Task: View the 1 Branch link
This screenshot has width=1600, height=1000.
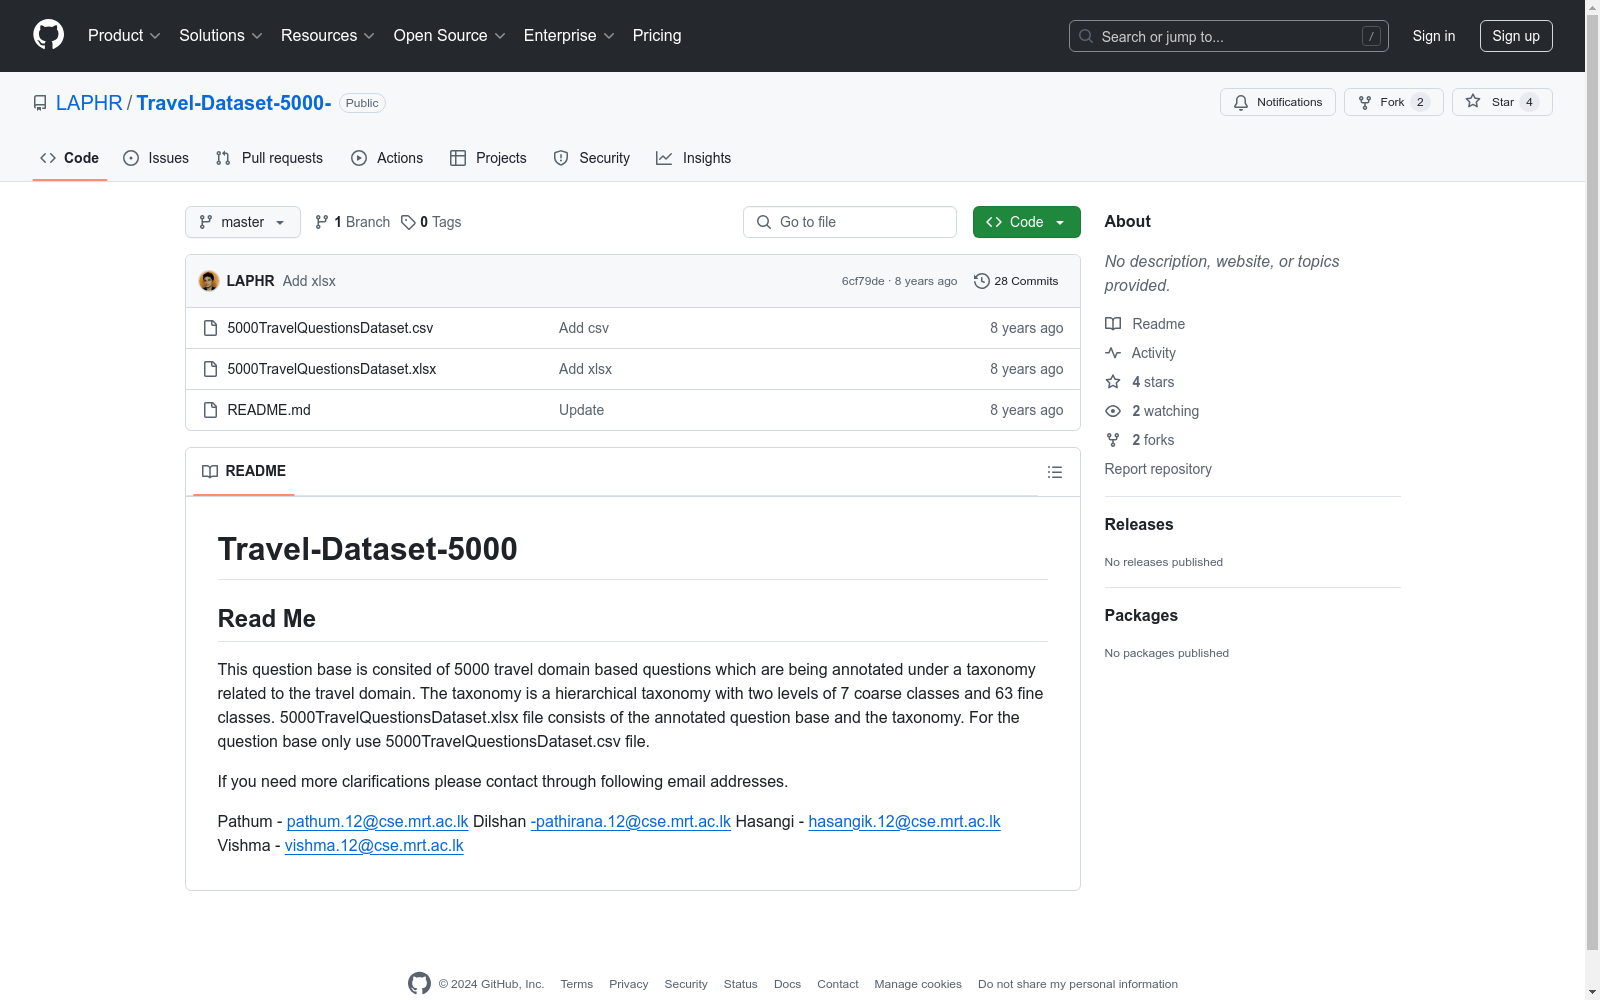Action: click(x=352, y=222)
